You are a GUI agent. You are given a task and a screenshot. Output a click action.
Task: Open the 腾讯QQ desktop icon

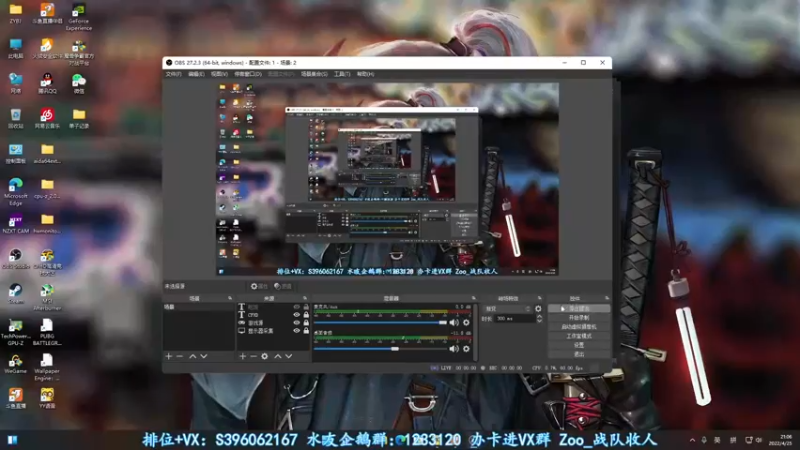pyautogui.click(x=47, y=84)
